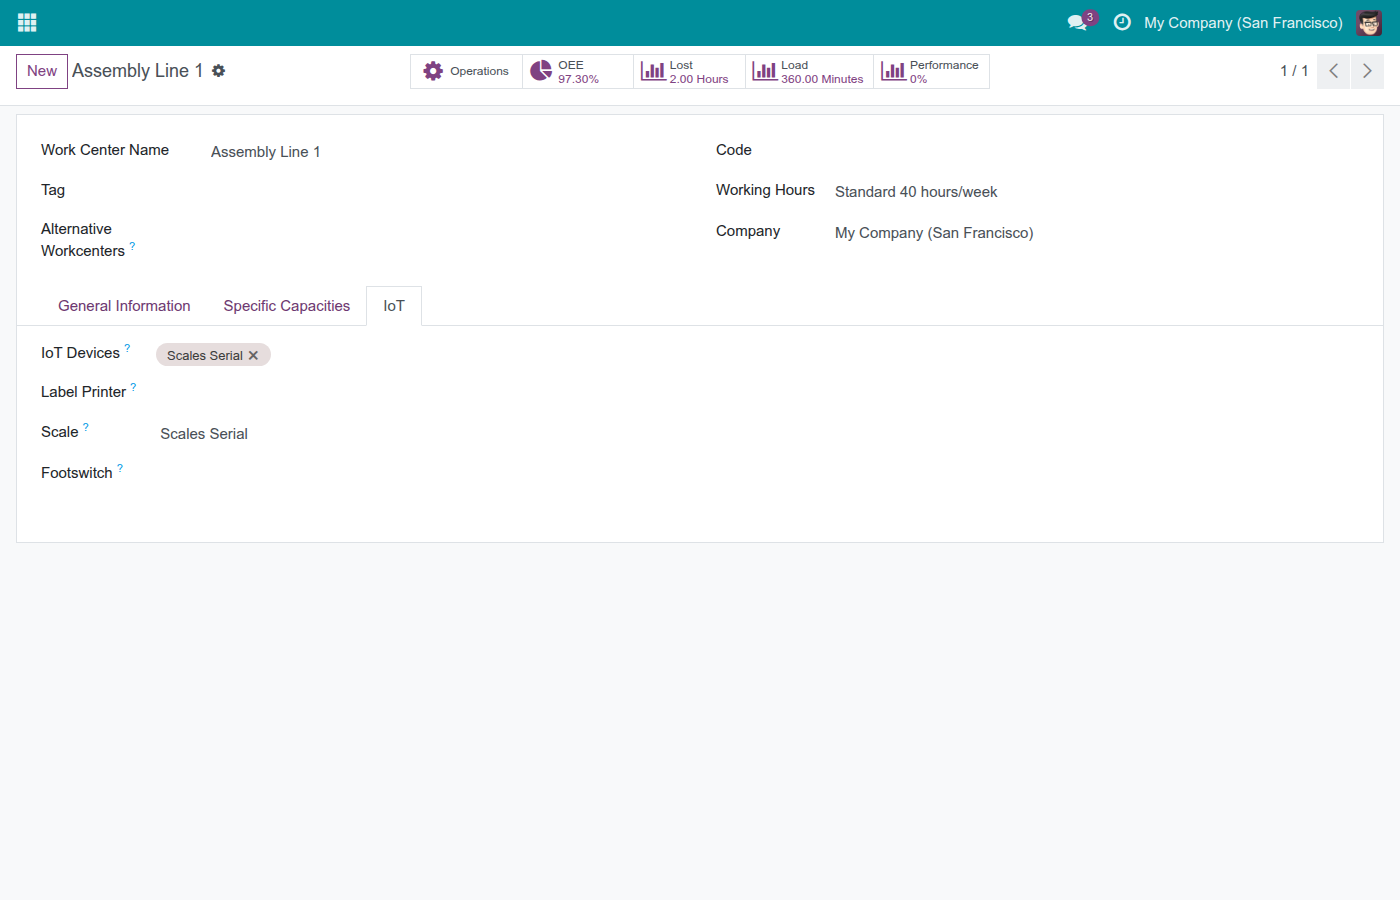This screenshot has width=1400, height=900.
Task: Click the Assembly Line 1 breadcrumb title
Action: point(137,71)
